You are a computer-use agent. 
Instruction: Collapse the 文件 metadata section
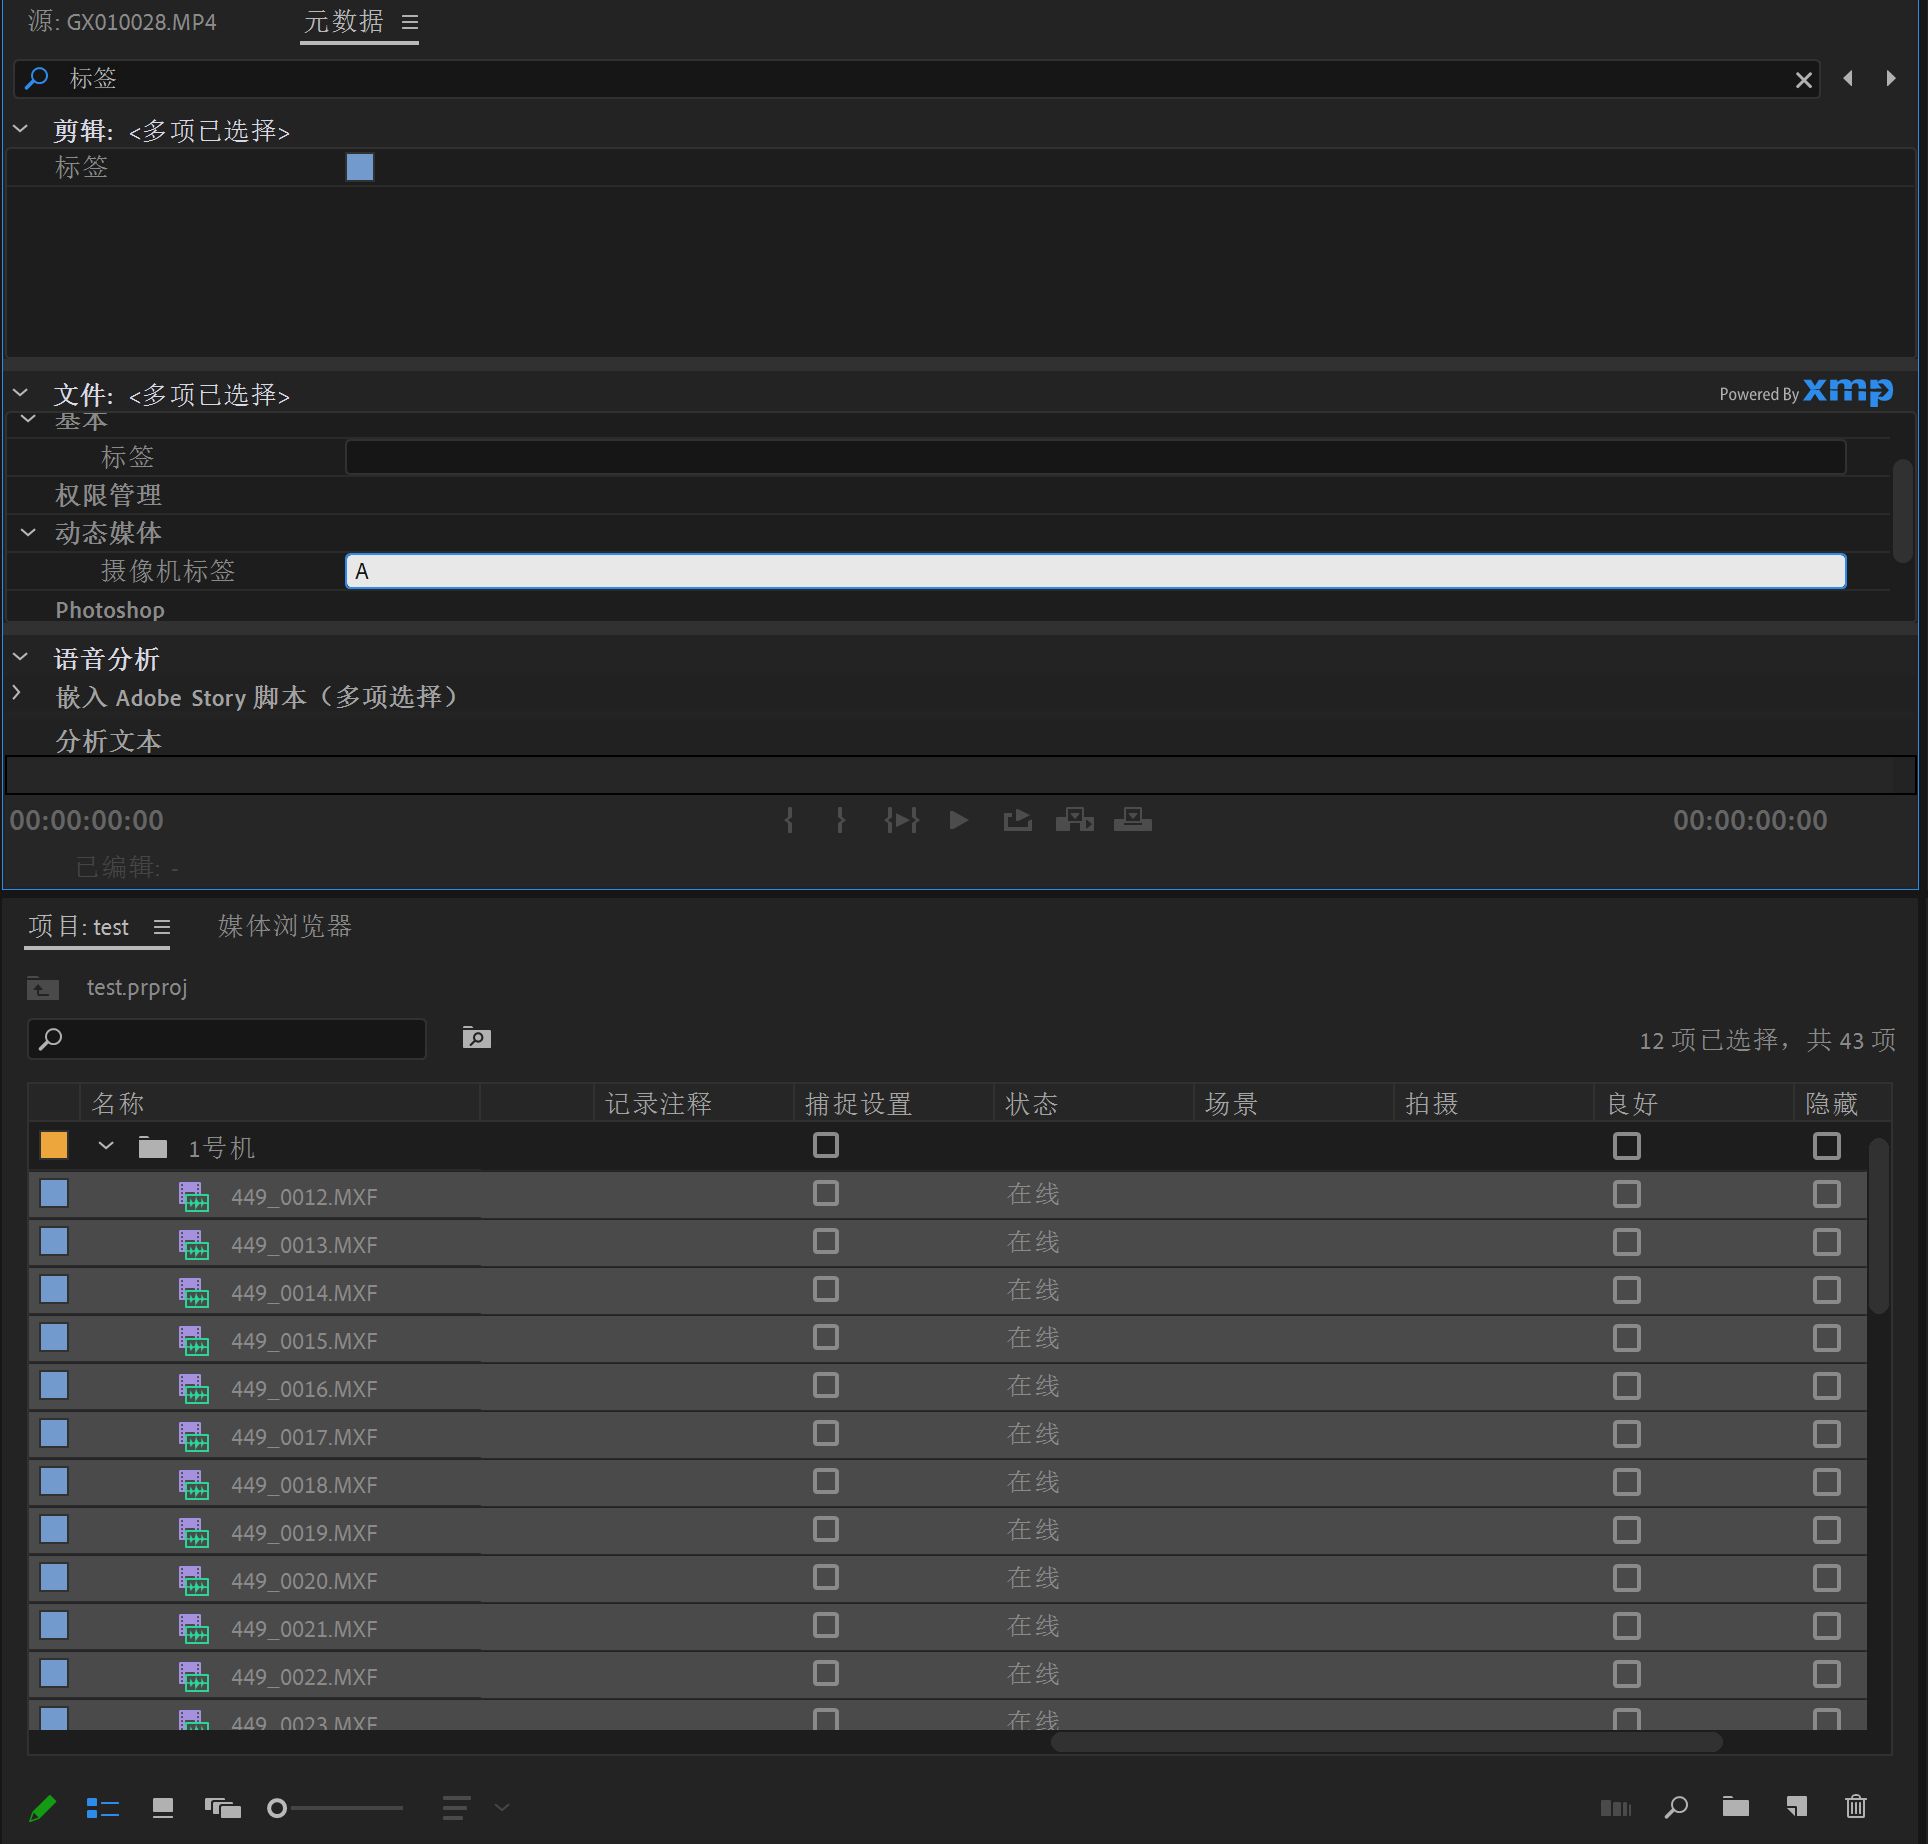coord(20,393)
